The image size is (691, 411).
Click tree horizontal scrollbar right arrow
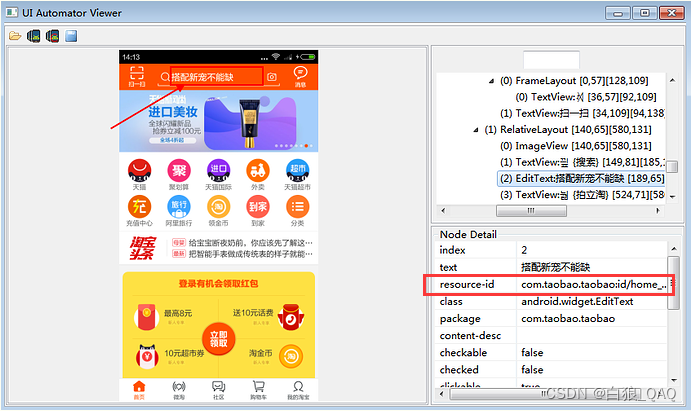658,211
